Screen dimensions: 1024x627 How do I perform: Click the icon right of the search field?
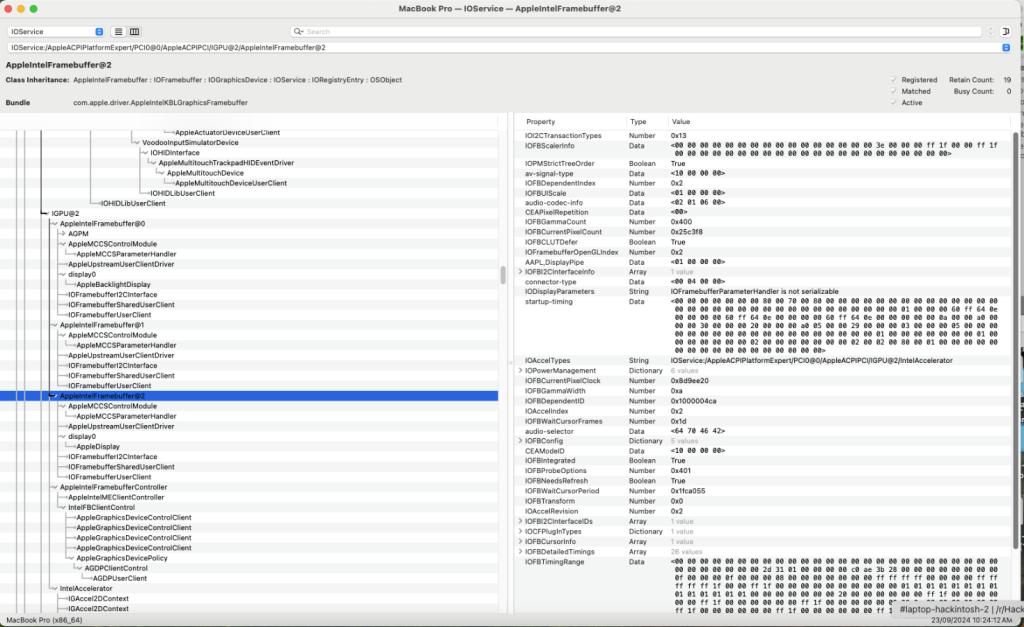(1005, 32)
